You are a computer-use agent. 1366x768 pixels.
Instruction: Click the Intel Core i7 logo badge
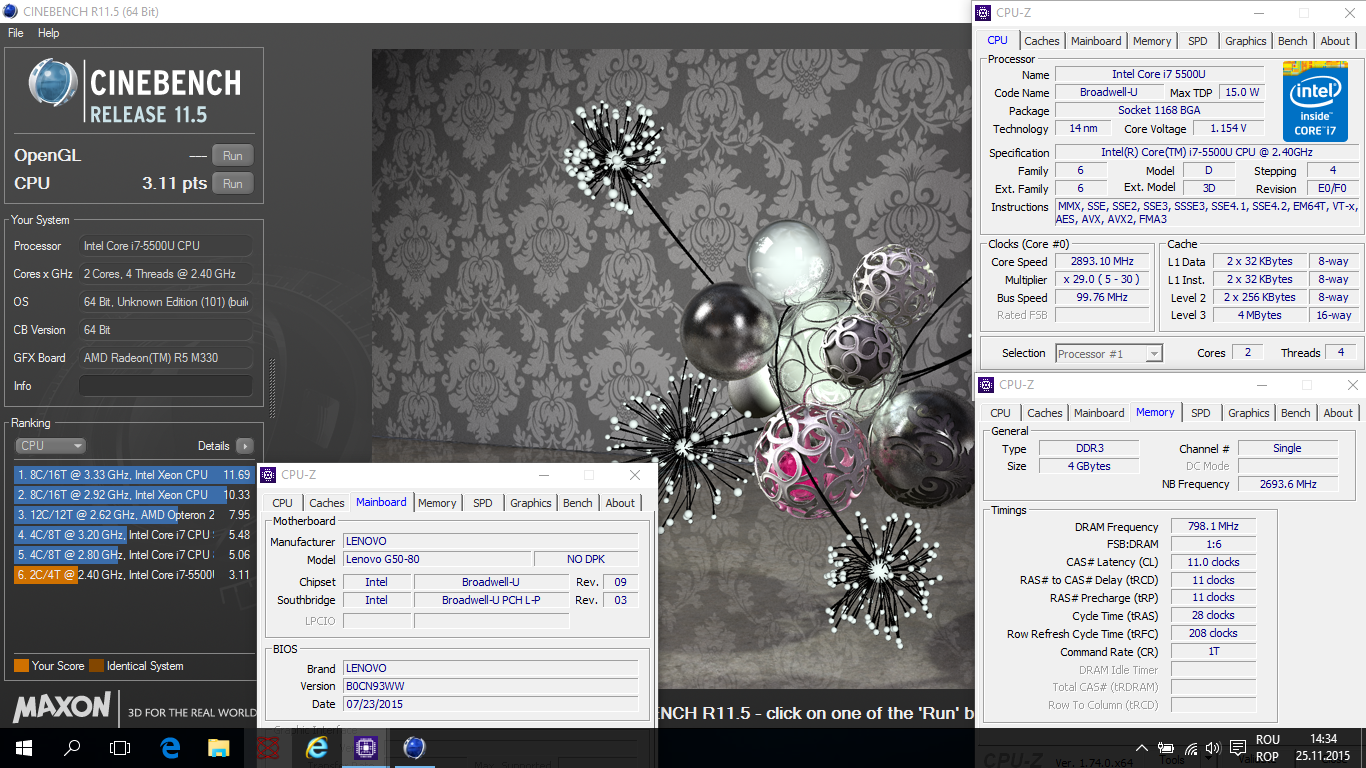1315,101
